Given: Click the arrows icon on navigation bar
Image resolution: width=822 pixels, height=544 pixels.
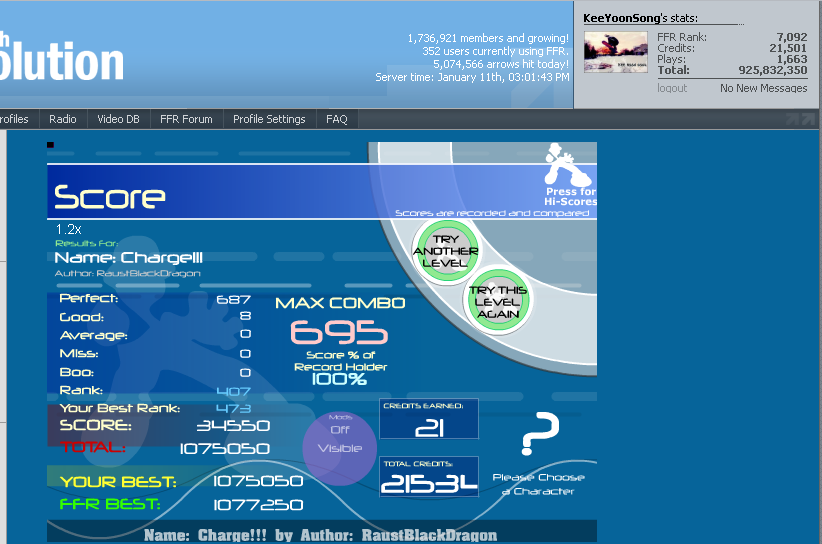Looking at the screenshot, I should tap(799, 119).
